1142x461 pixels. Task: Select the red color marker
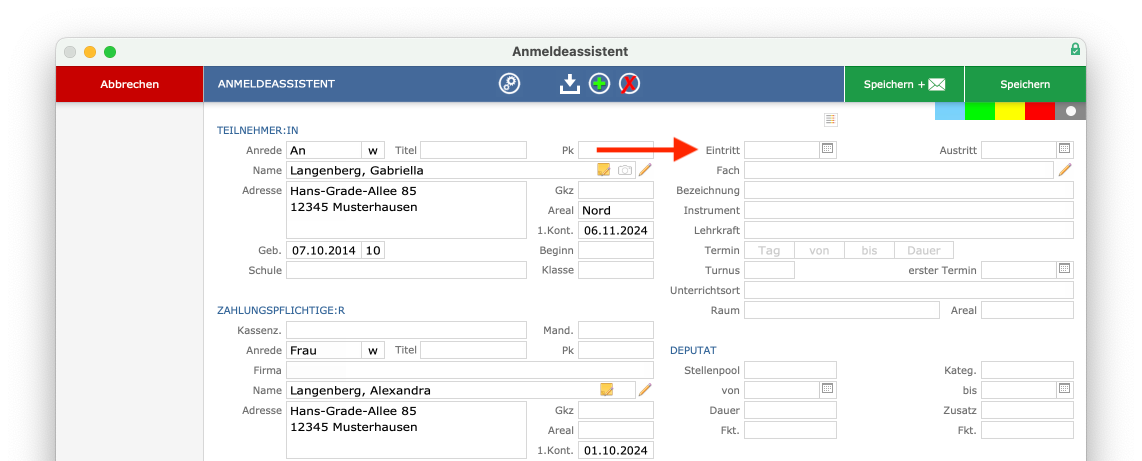coord(1039,111)
